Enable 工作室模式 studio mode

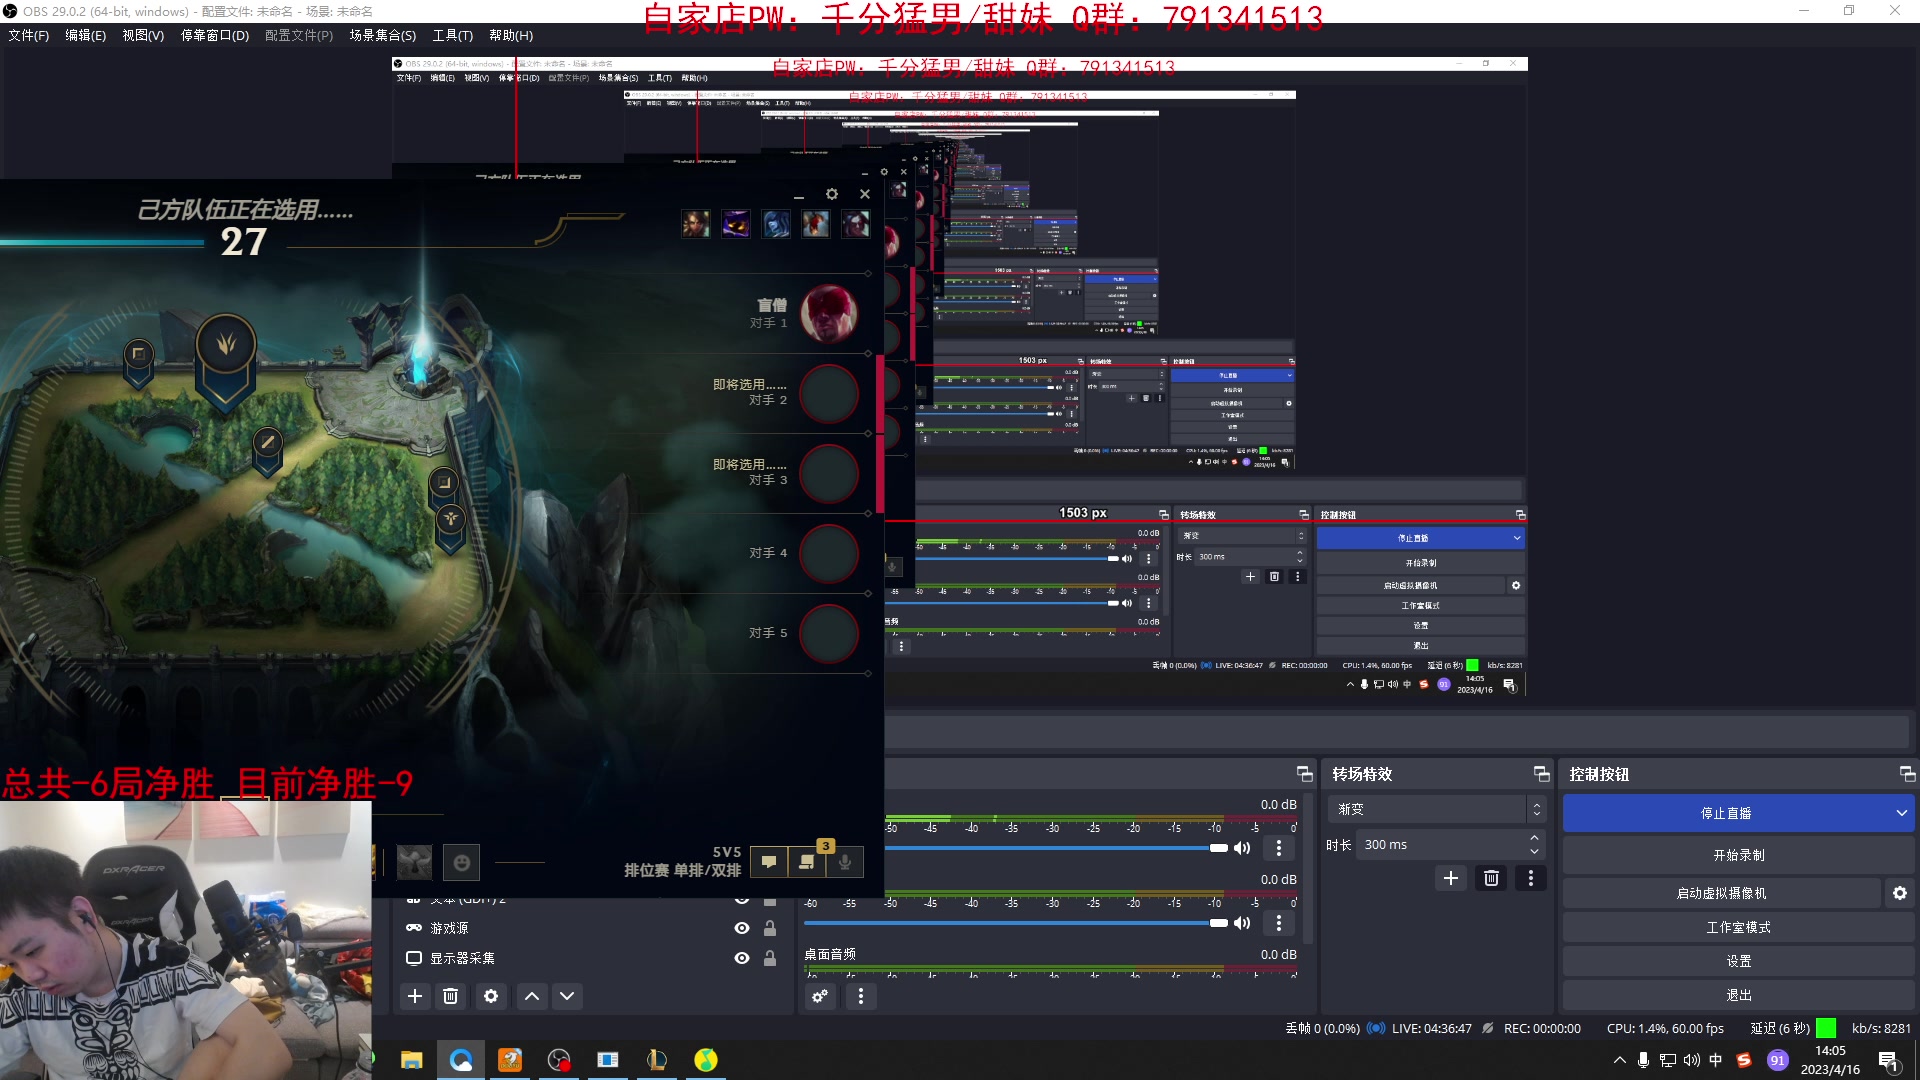point(1739,927)
